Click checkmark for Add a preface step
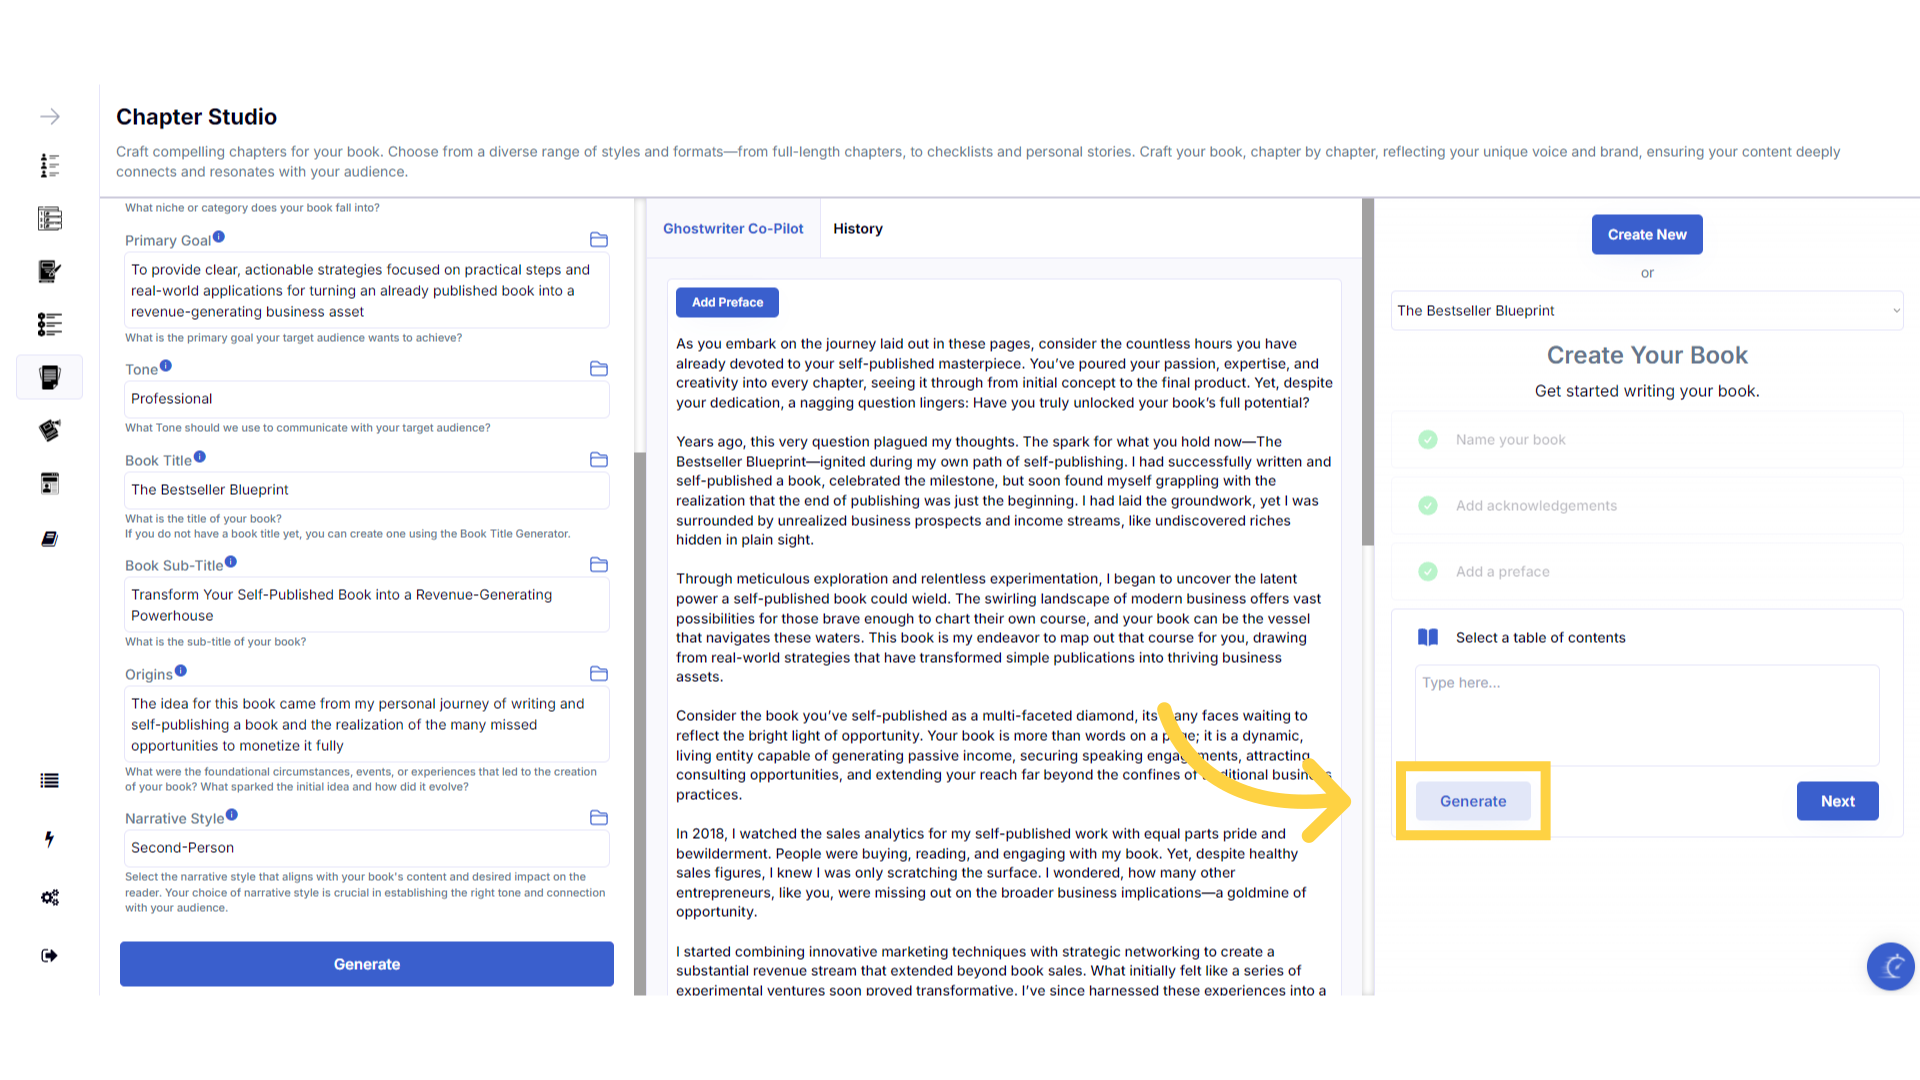Image resolution: width=1920 pixels, height=1080 pixels. pyautogui.click(x=1428, y=572)
